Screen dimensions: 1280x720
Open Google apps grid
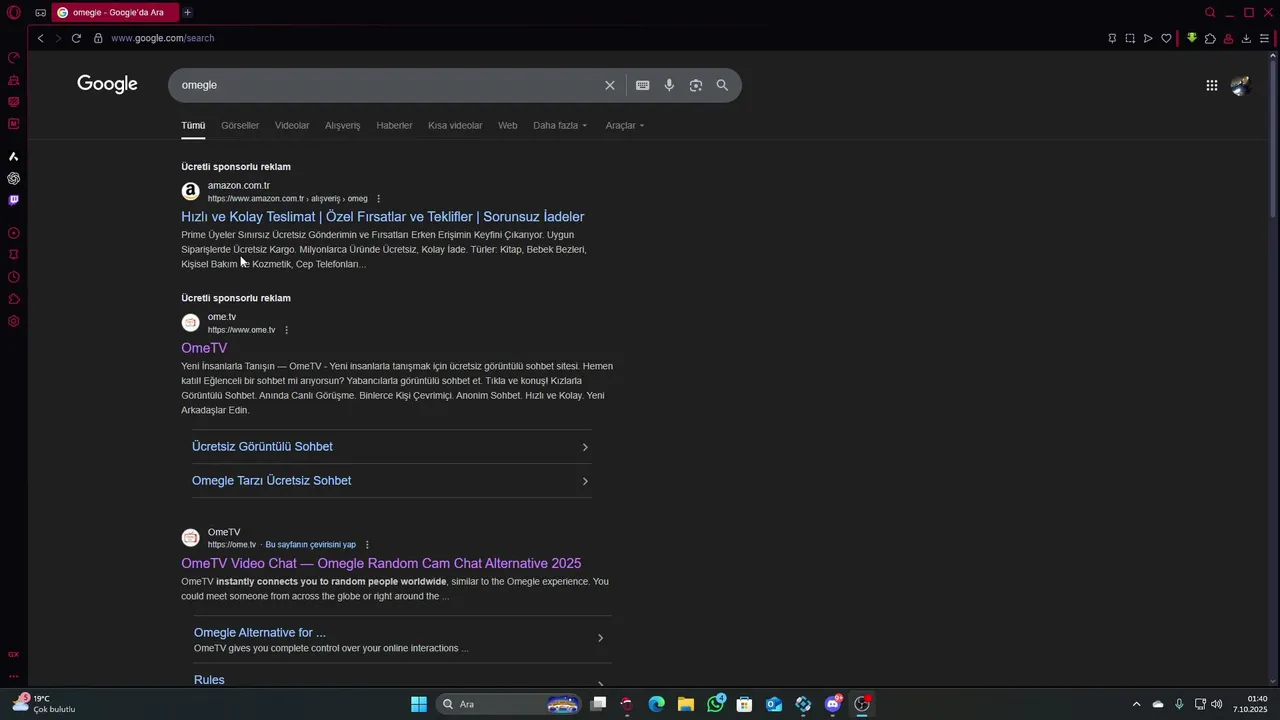1211,85
